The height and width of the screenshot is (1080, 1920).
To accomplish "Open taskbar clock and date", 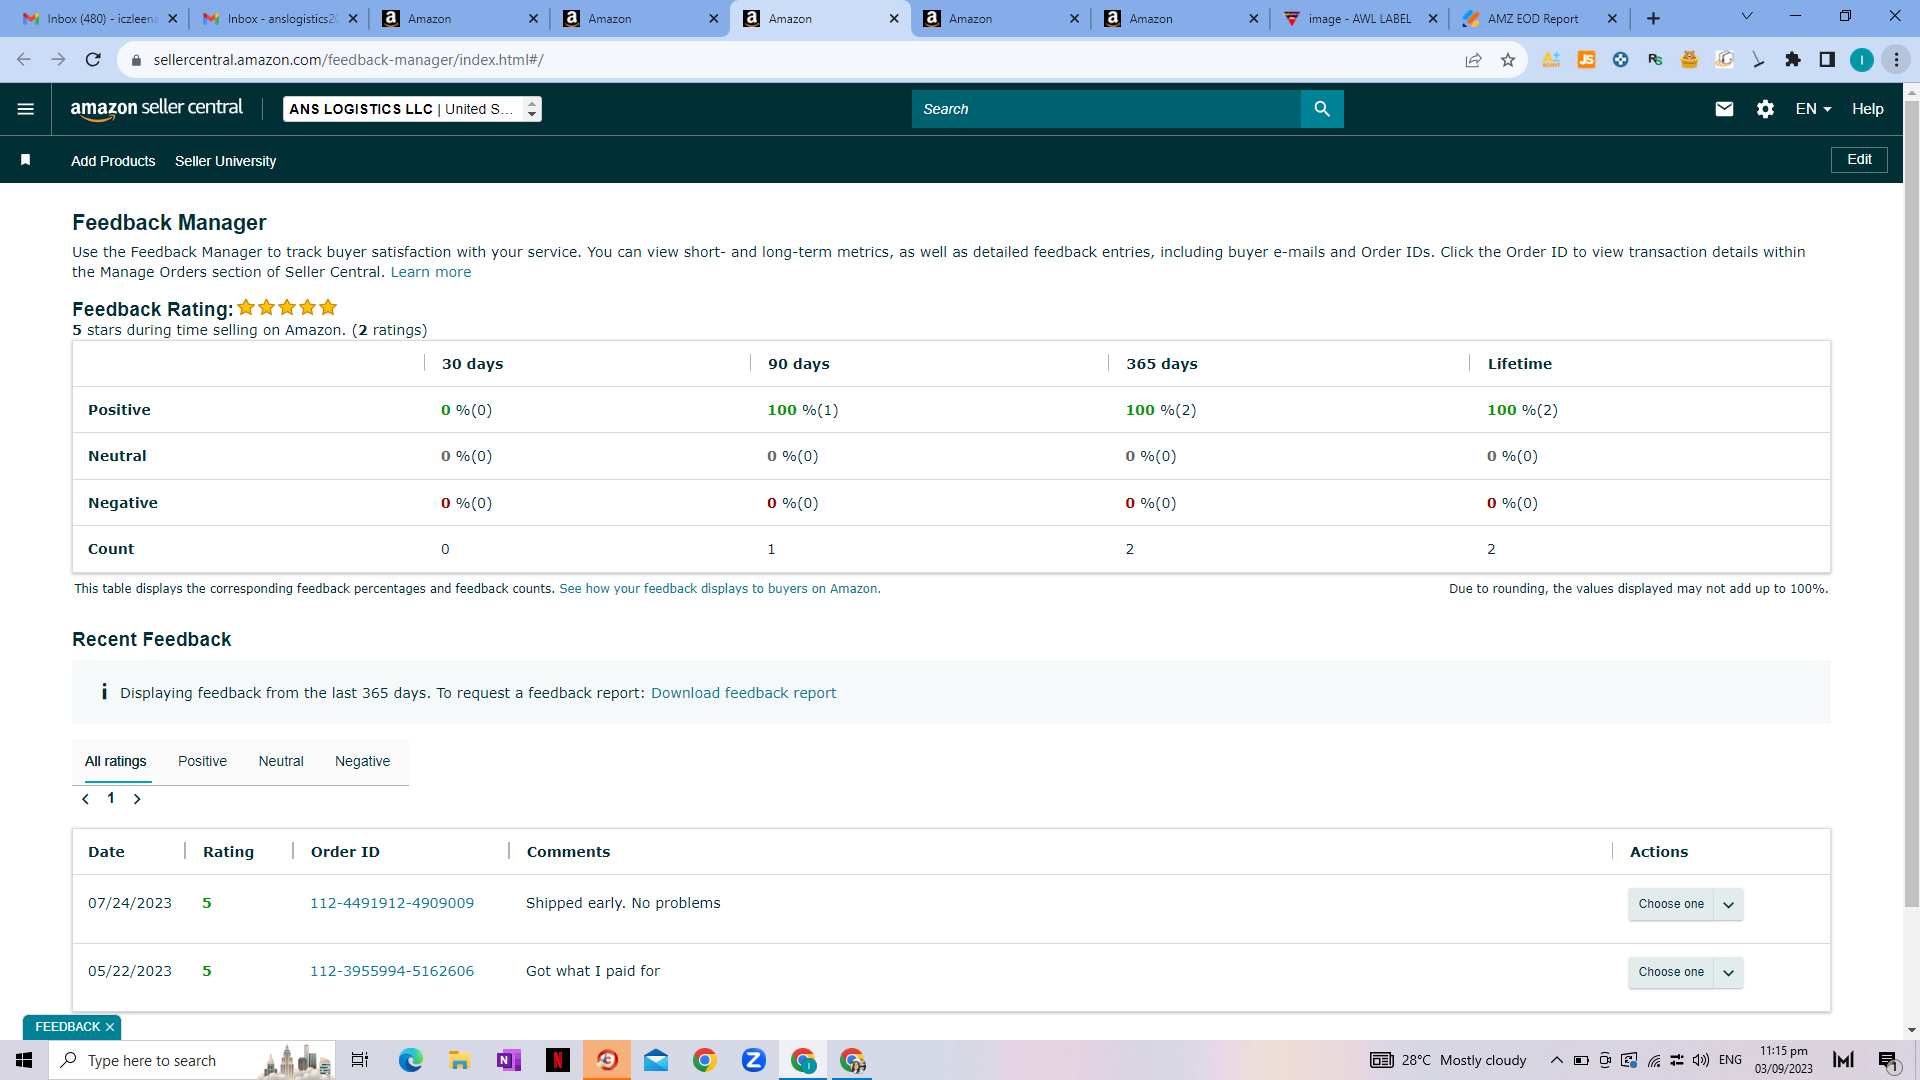I will click(x=1783, y=1060).
